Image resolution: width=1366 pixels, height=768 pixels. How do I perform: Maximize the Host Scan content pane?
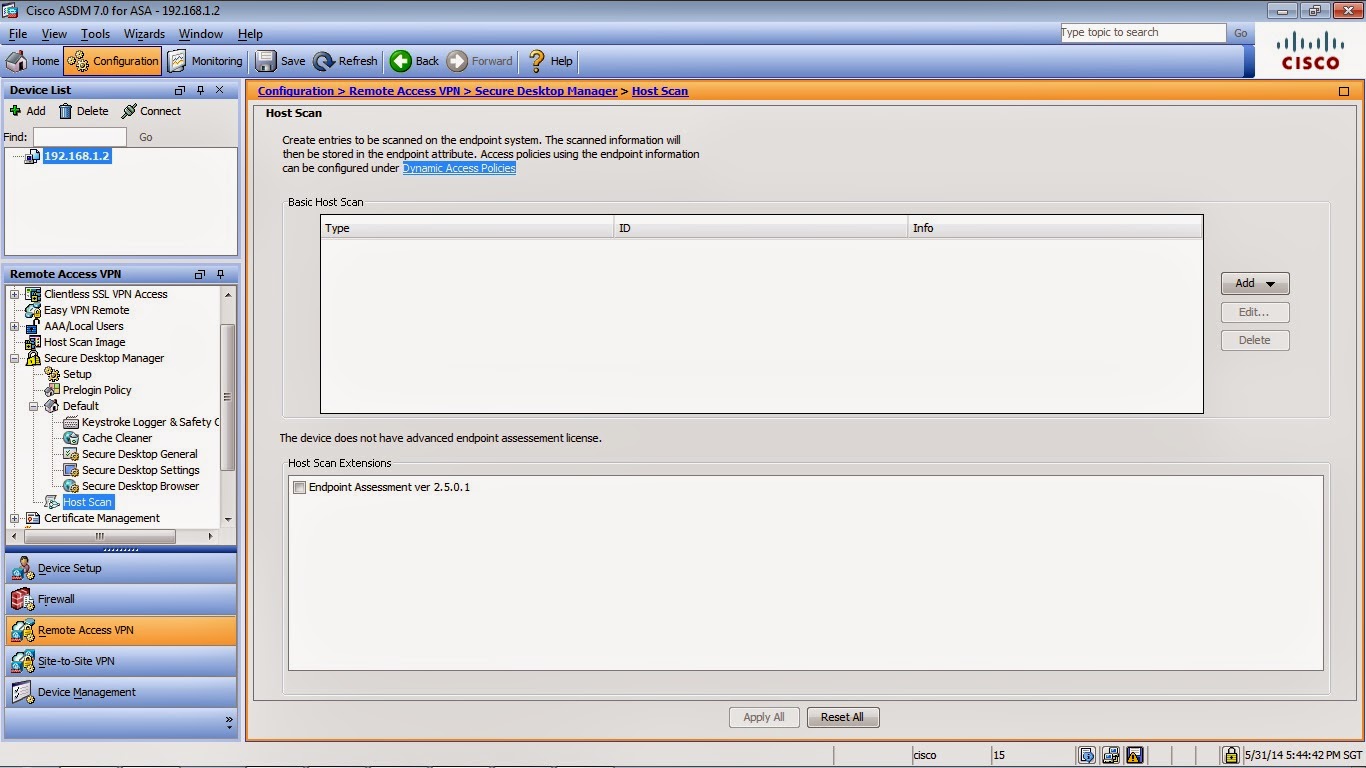[1344, 91]
